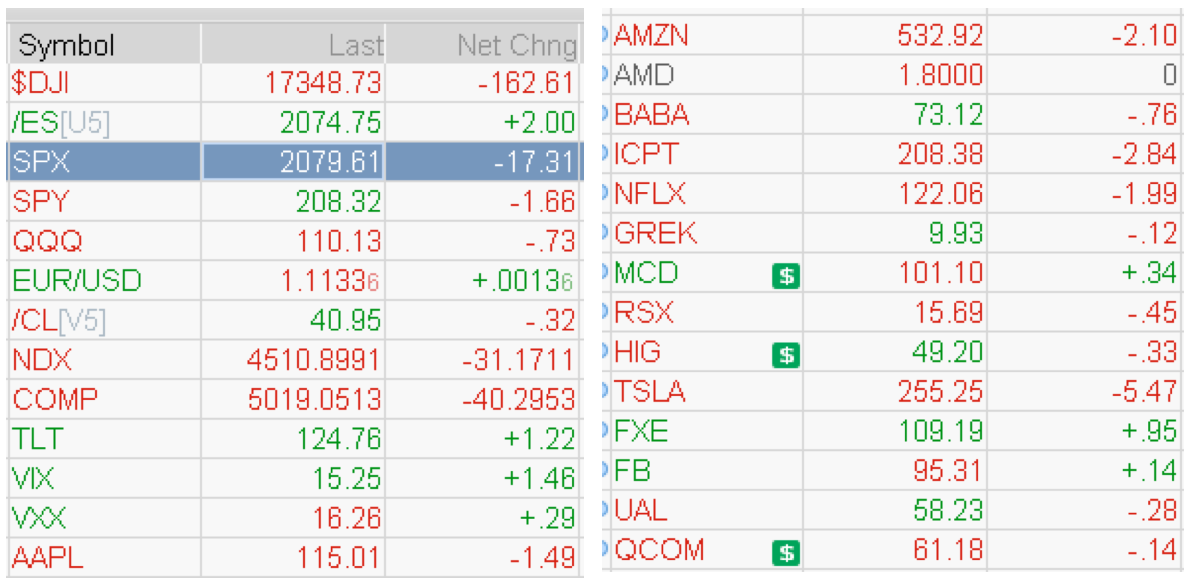Click the blue marker left of NFLX

pos(606,194)
